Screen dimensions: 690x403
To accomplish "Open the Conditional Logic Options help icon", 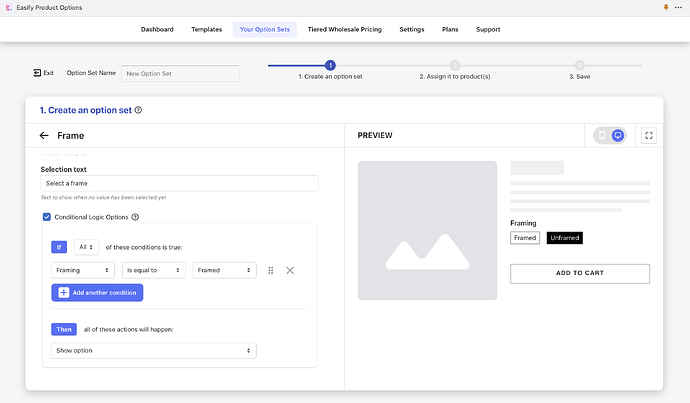I will pyautogui.click(x=135, y=217).
